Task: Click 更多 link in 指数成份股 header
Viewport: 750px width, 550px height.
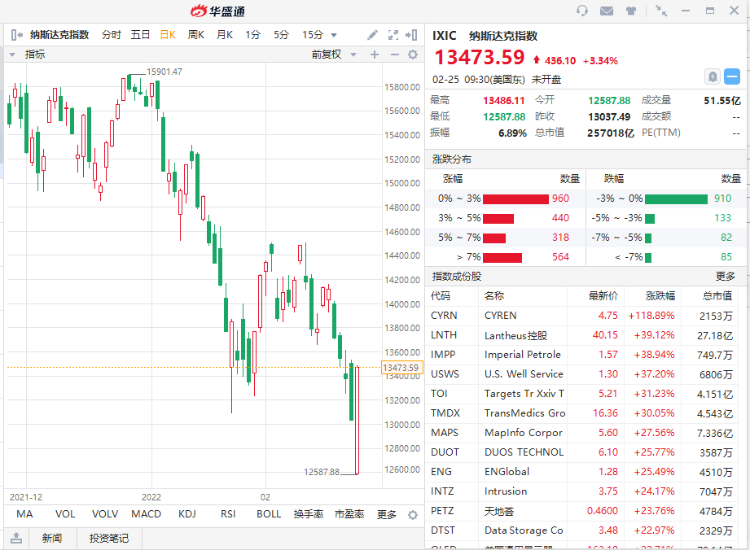Action: tap(725, 276)
